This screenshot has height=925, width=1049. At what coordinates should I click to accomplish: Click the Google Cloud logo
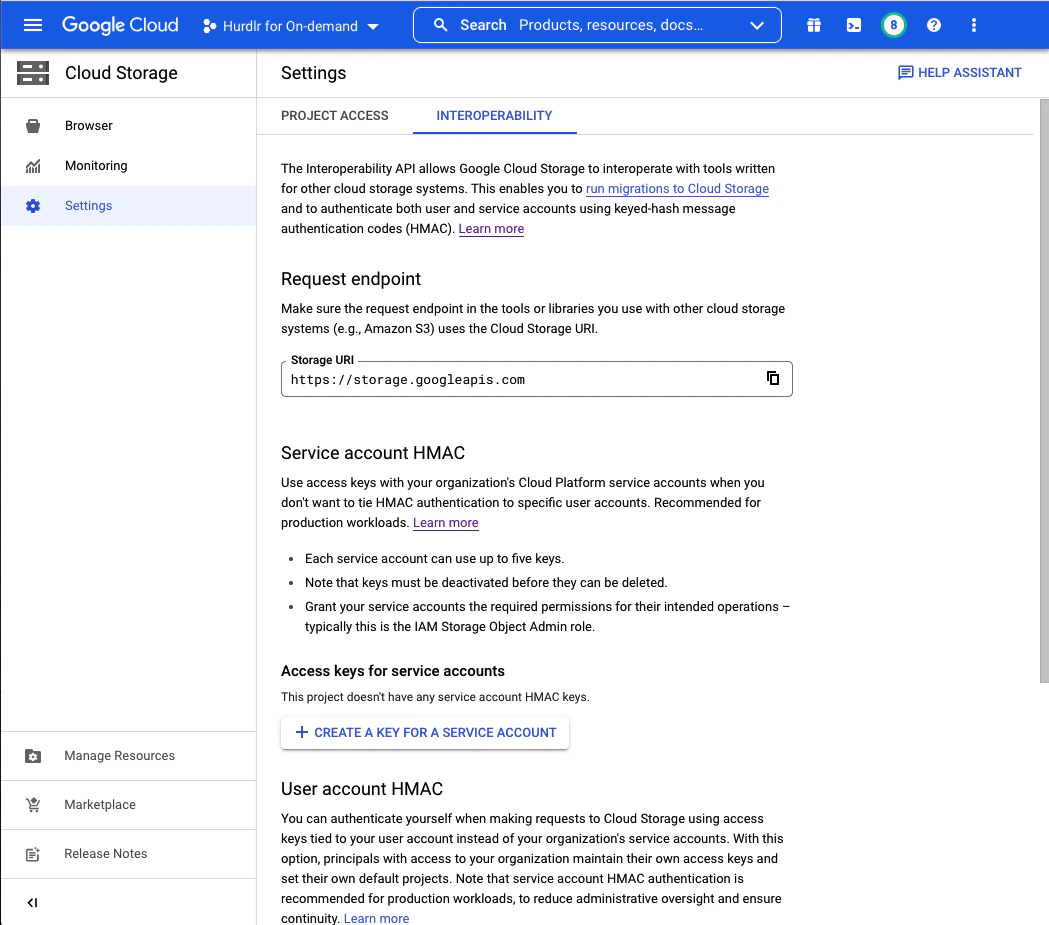[120, 25]
